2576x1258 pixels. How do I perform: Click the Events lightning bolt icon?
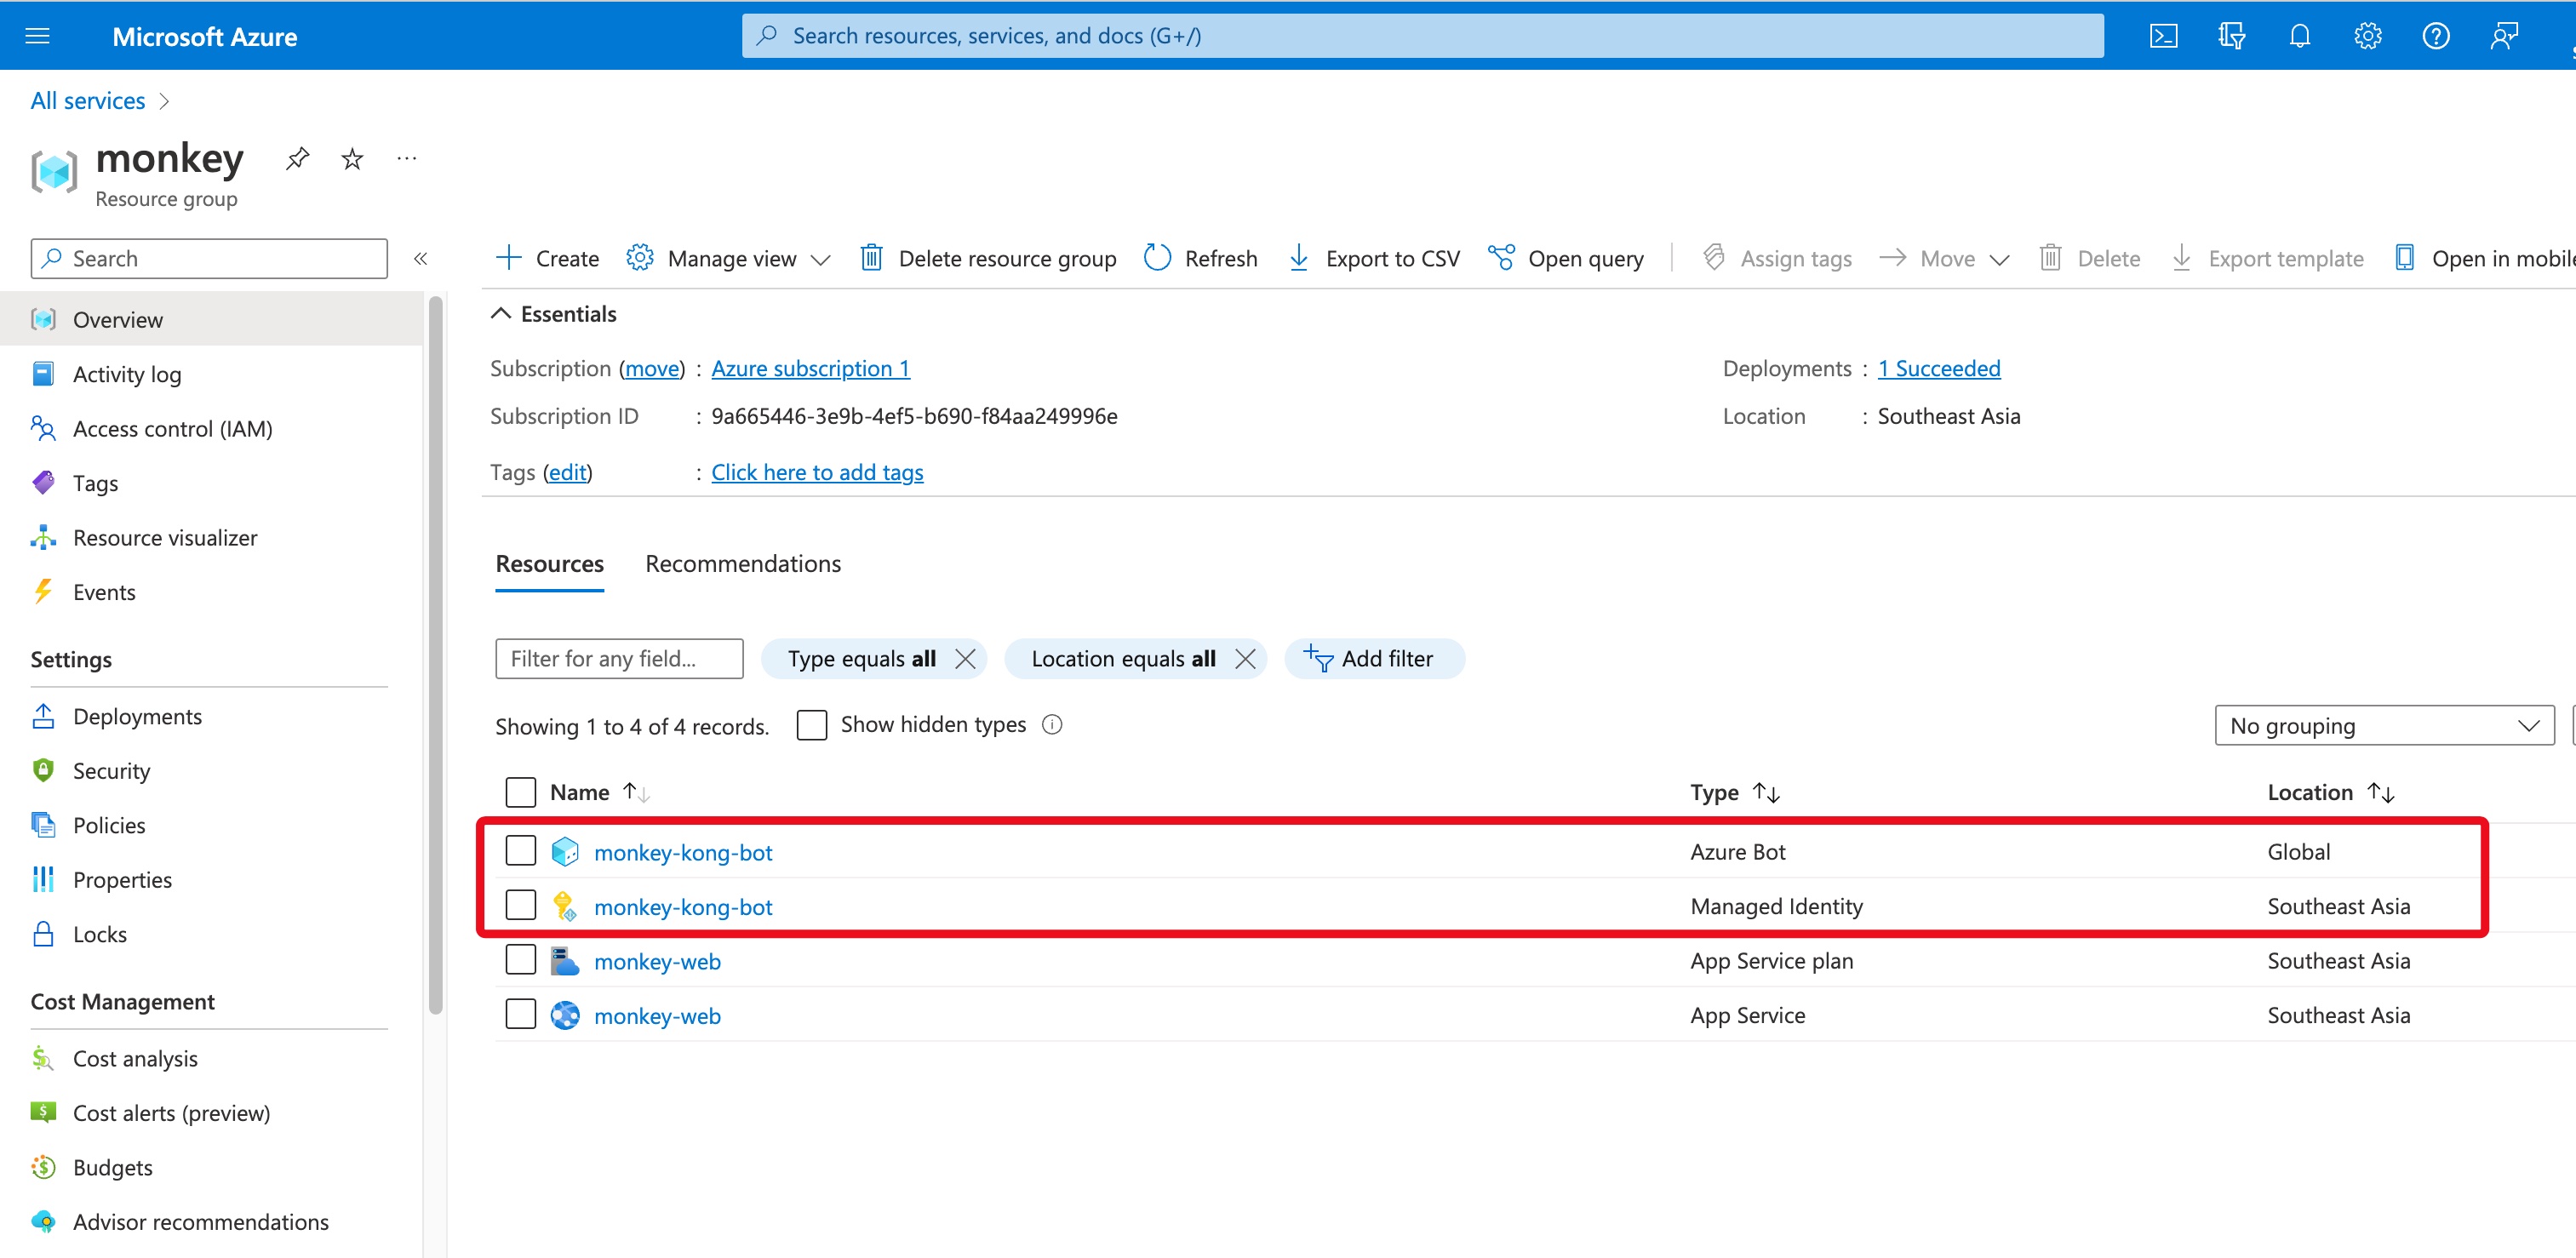(x=44, y=590)
